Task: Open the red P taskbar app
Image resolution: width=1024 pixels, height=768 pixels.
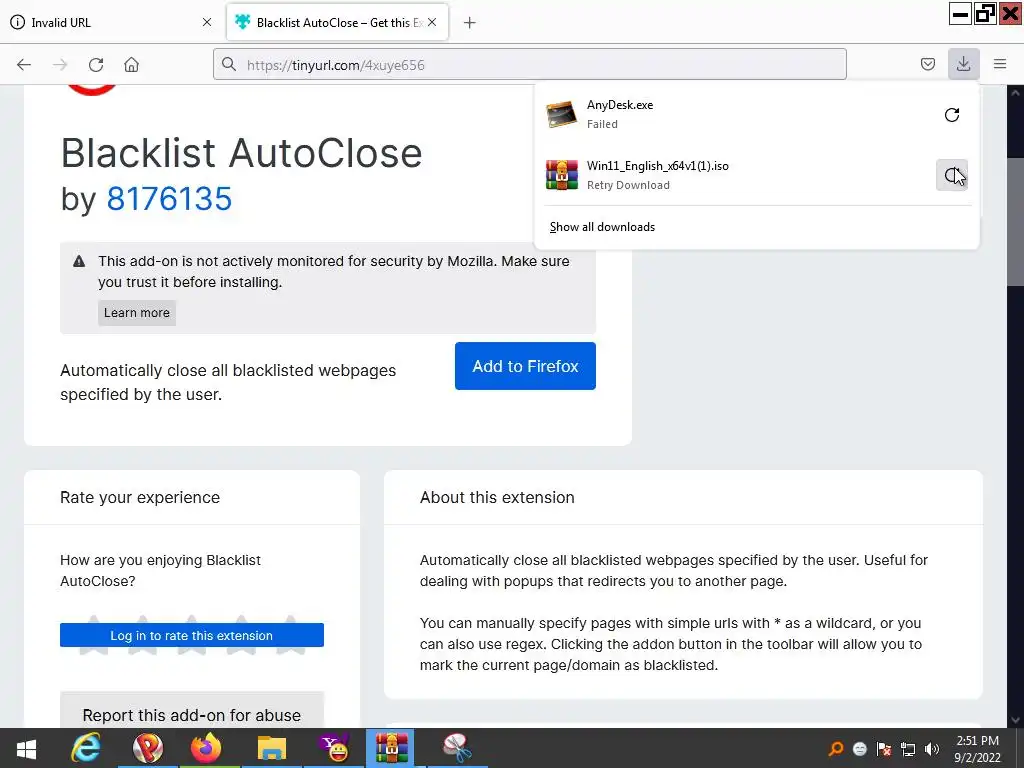Action: tap(148, 748)
